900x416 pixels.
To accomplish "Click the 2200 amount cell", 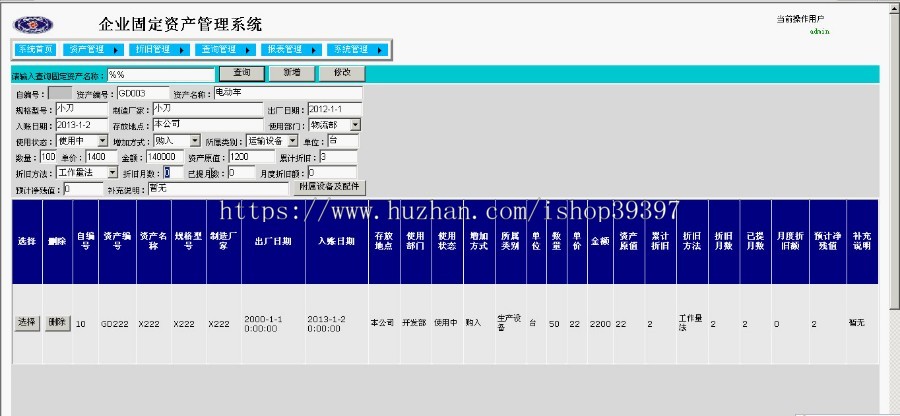I will pos(600,324).
